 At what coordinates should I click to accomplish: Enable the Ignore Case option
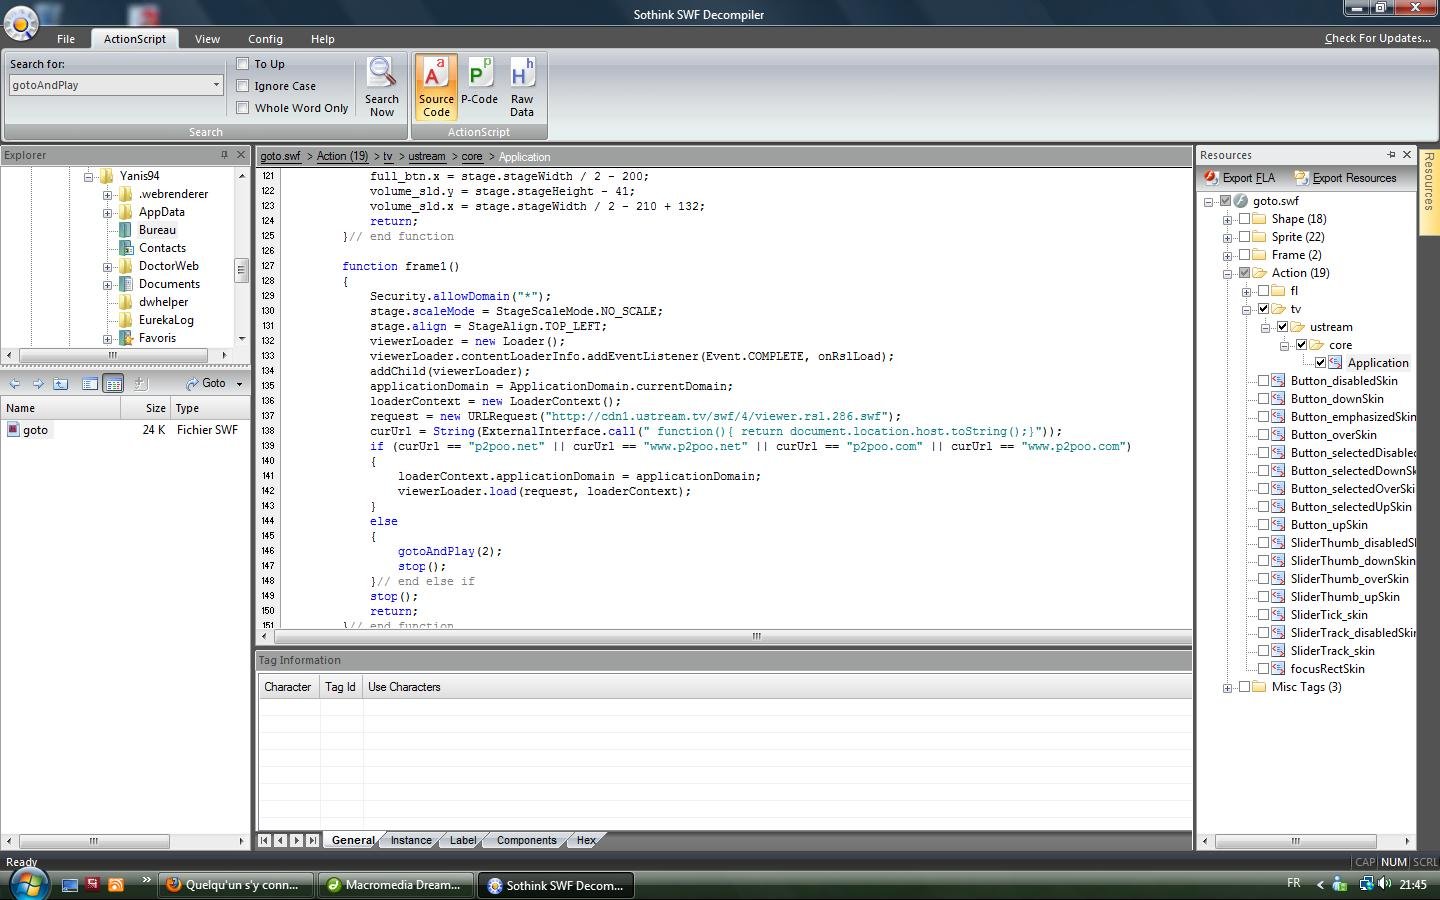243,86
